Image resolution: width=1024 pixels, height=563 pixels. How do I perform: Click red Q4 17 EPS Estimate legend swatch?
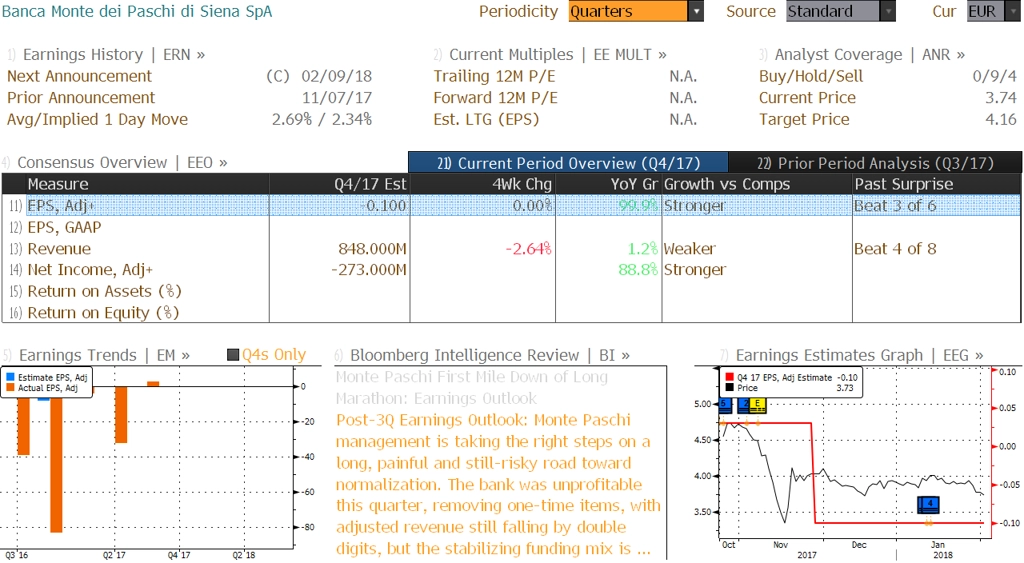[729, 378]
